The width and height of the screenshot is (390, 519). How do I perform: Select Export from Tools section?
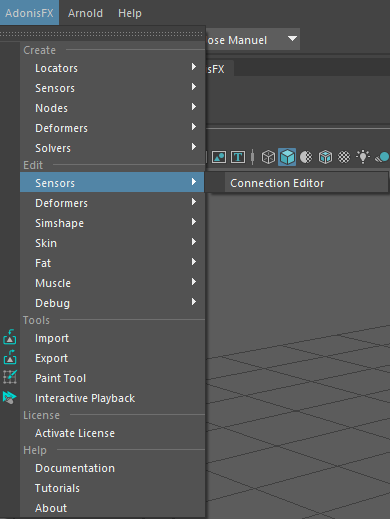[112, 358]
